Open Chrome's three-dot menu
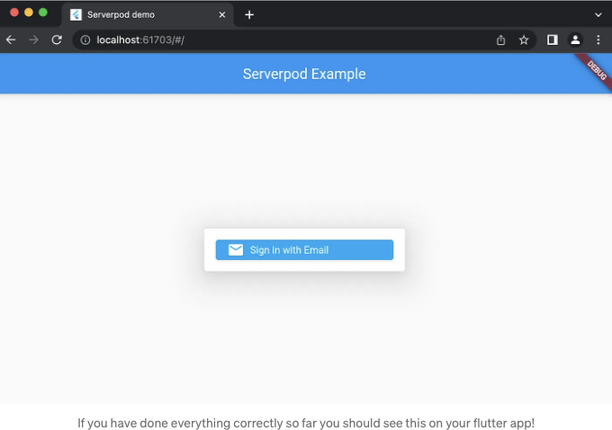The width and height of the screenshot is (612, 430). [x=598, y=40]
